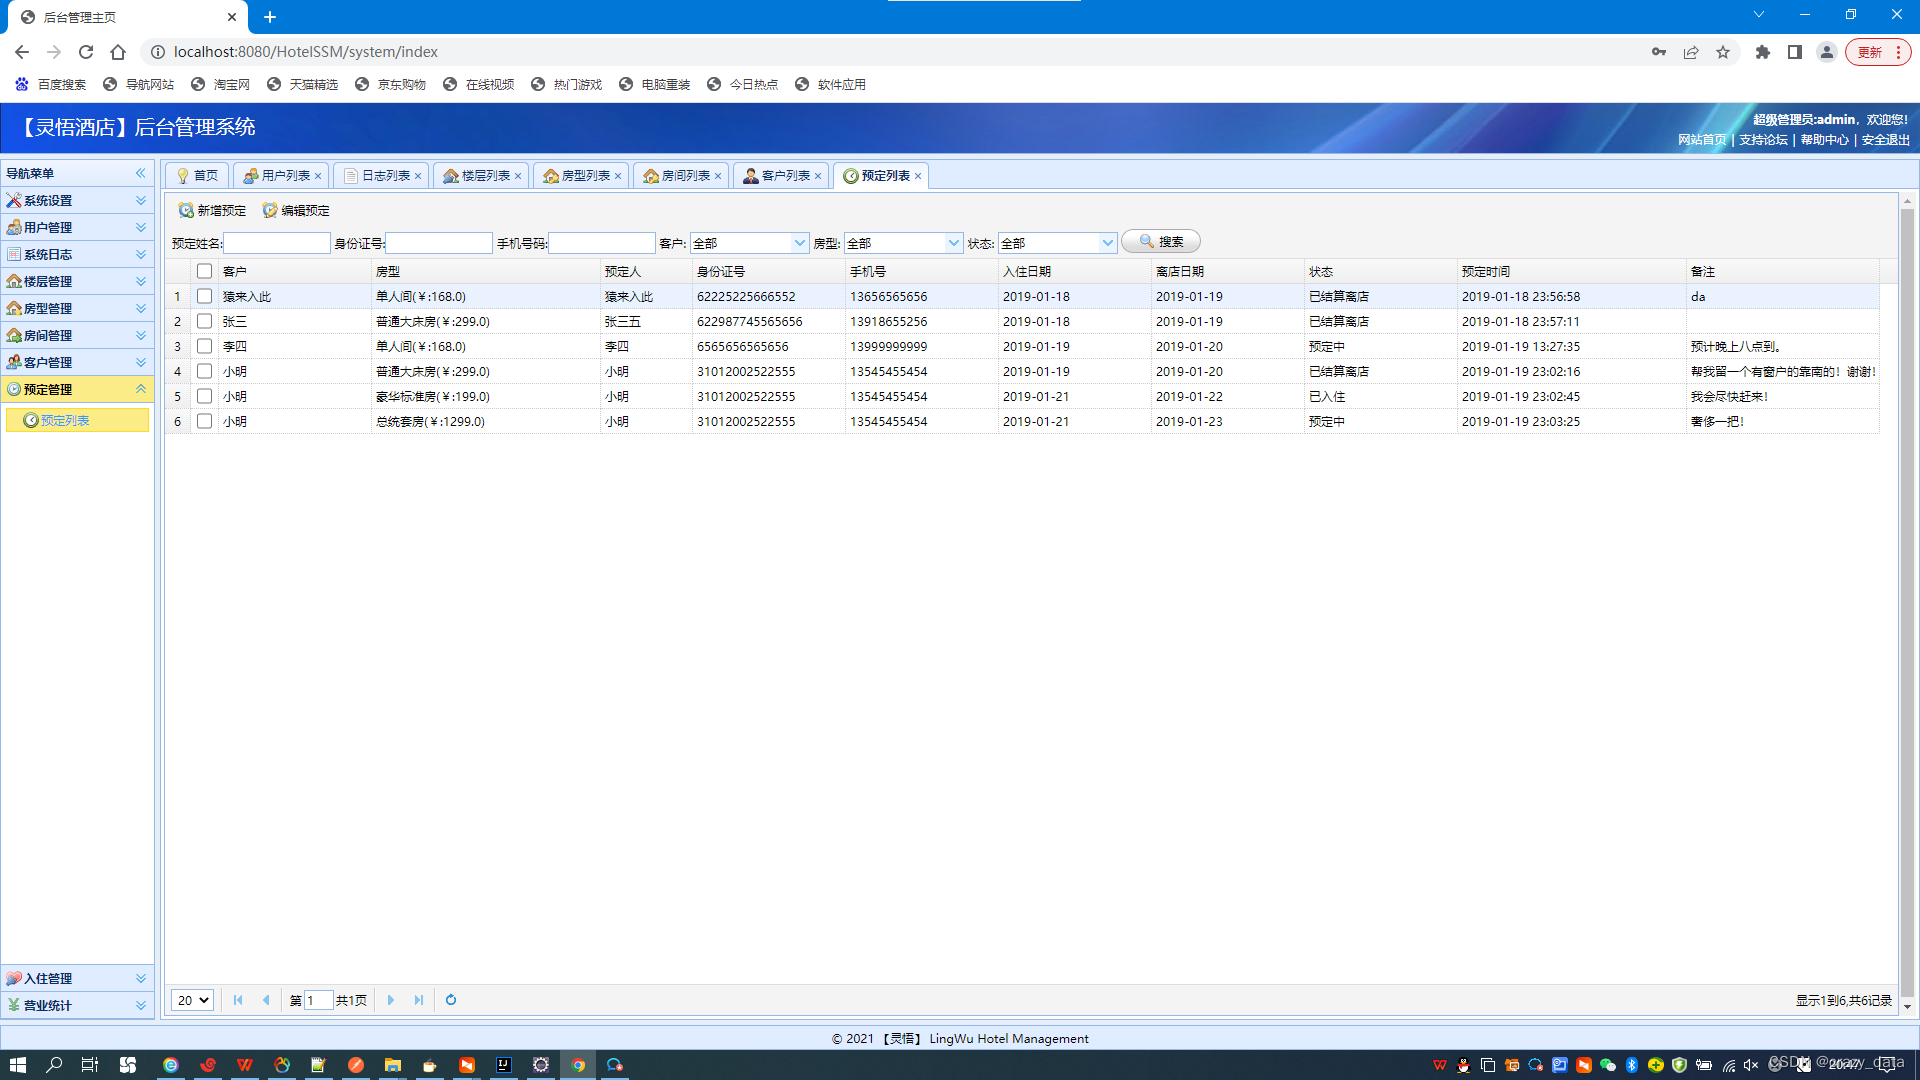The width and height of the screenshot is (1920, 1080).
Task: Click the 新增预定 add booking button
Action: click(212, 210)
